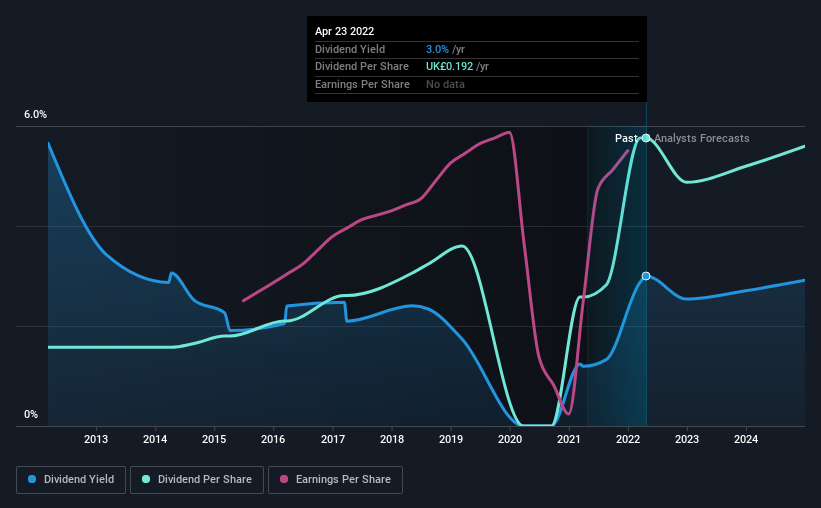This screenshot has width=821, height=508.
Task: Click the 2016 x-axis label
Action: click(273, 439)
